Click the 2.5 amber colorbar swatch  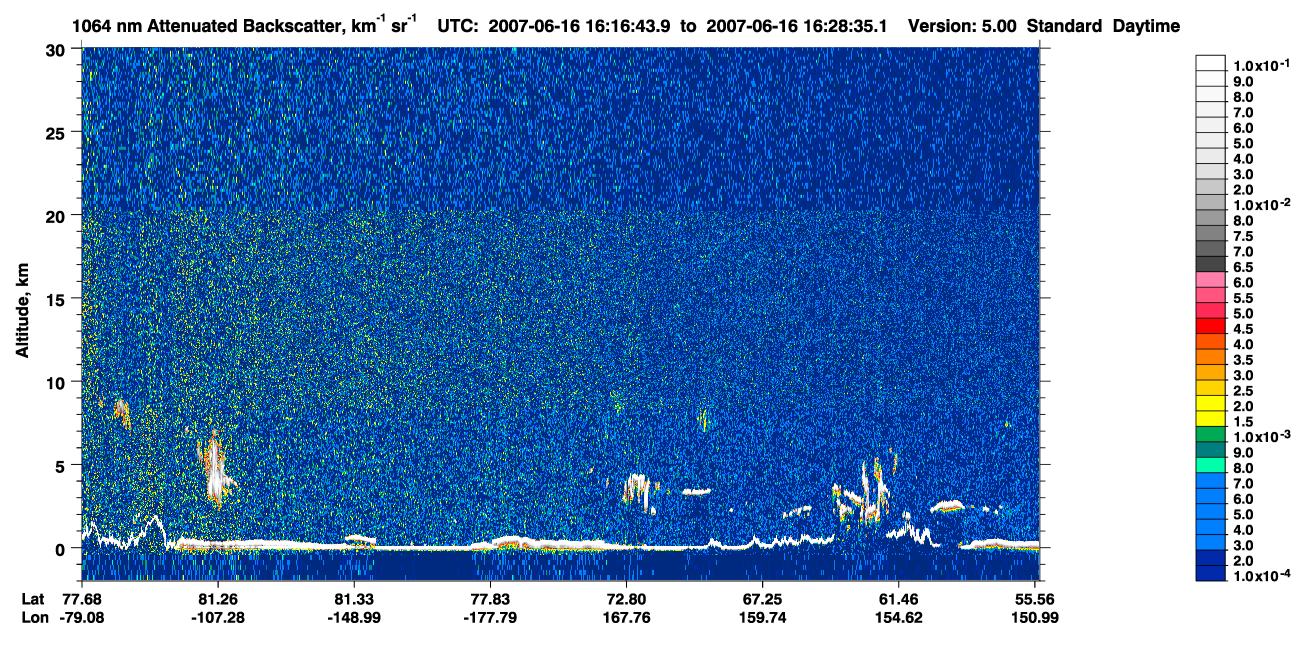point(1211,388)
